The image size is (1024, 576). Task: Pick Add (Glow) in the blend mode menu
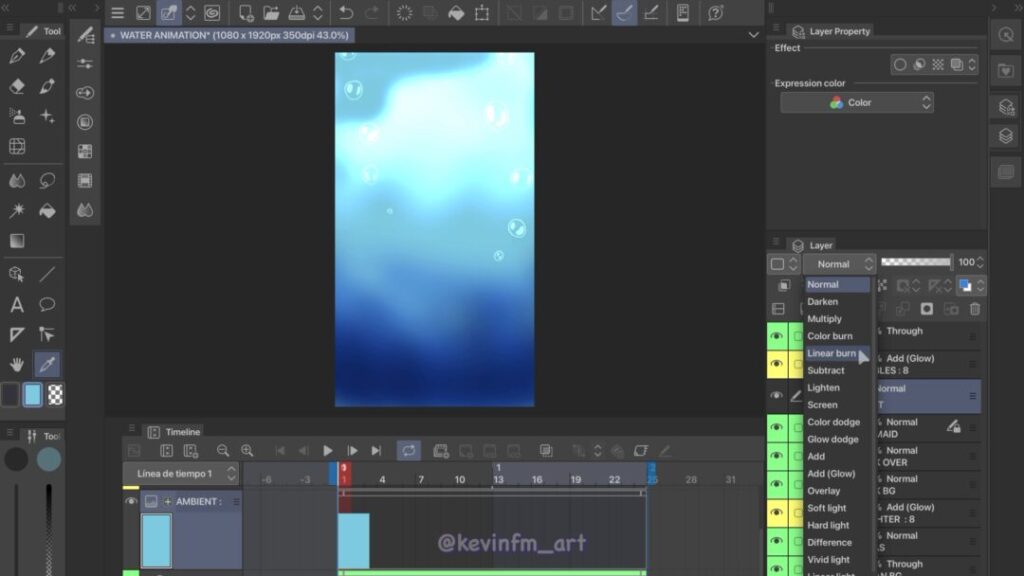(x=831, y=473)
